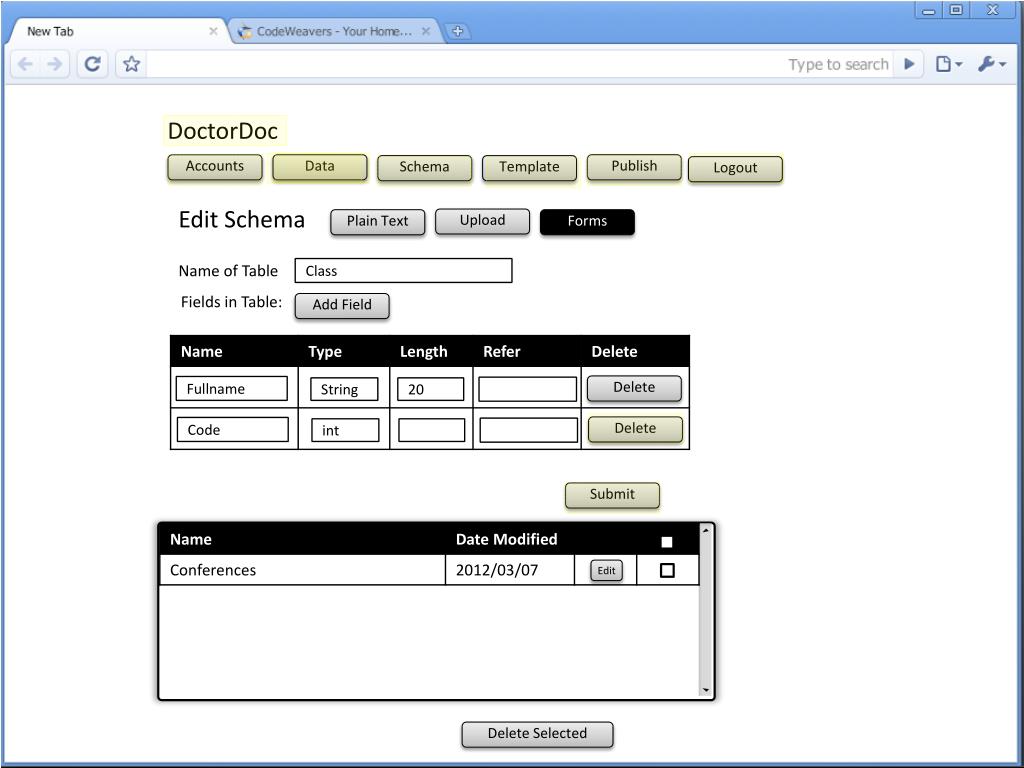1024x768 pixels.
Task: Click Refer field in Code row
Action: pyautogui.click(x=528, y=430)
